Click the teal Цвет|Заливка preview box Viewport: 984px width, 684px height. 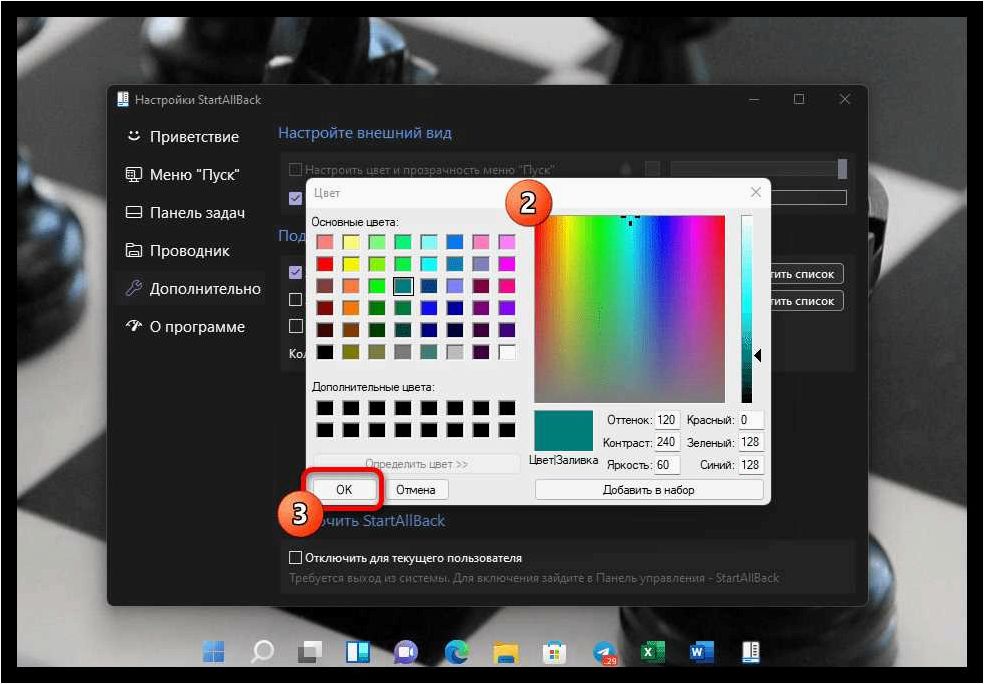click(564, 430)
